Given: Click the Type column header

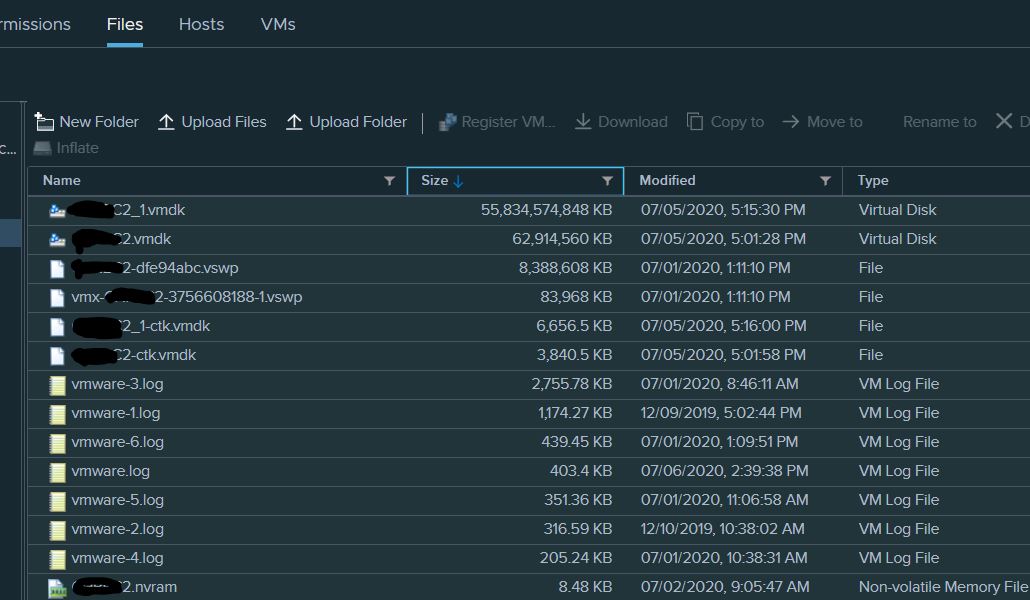Looking at the screenshot, I should 871,181.
